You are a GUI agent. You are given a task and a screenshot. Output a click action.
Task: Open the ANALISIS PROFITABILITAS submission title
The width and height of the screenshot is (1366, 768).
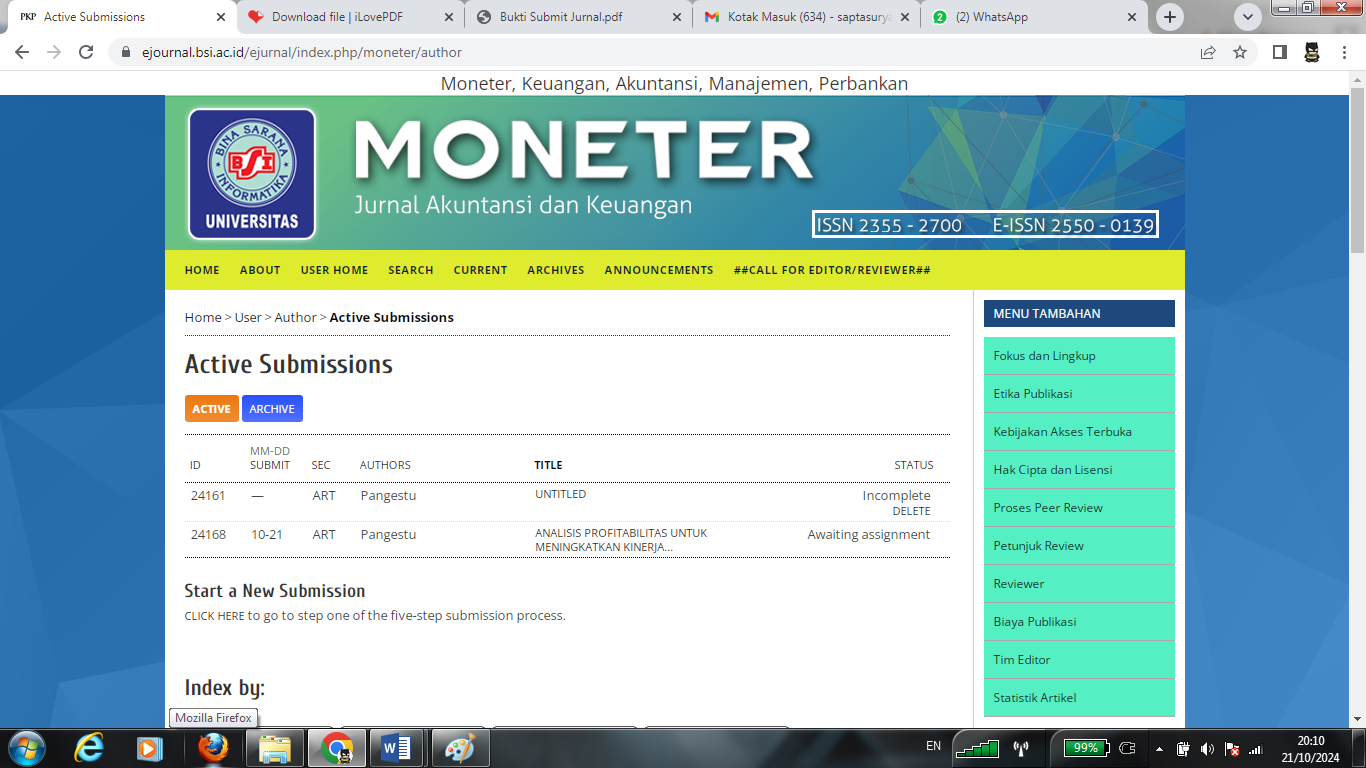click(x=621, y=540)
